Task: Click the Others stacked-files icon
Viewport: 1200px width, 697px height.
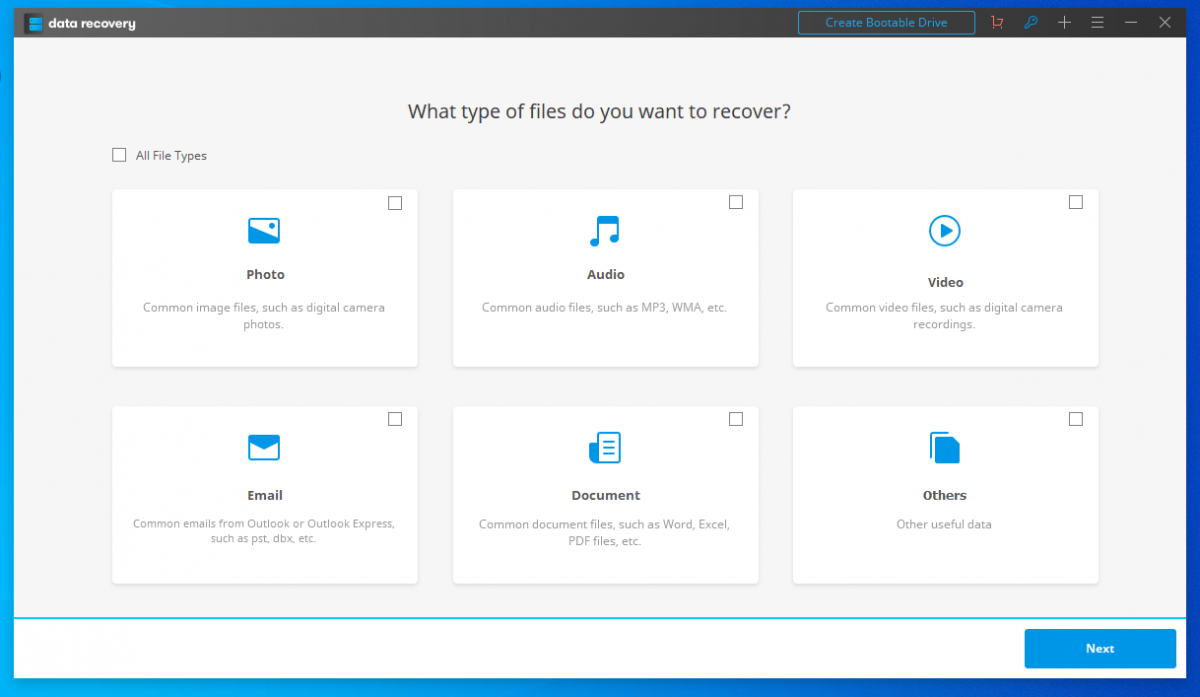Action: [x=945, y=447]
